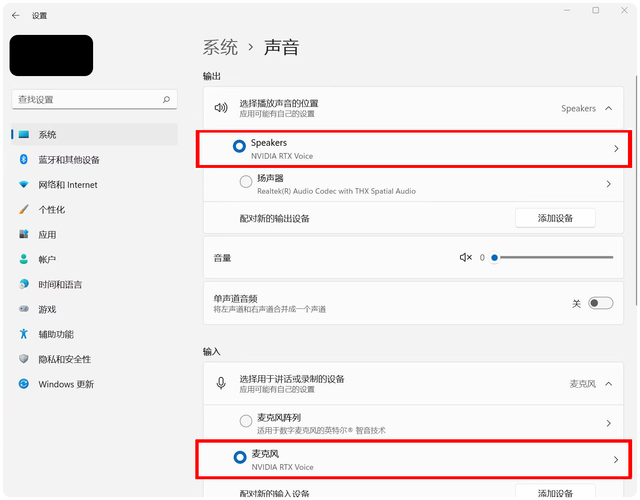The height and width of the screenshot is (500, 640).
Task: Click the 系统 monitor icon in sidebar
Action: [x=24, y=134]
